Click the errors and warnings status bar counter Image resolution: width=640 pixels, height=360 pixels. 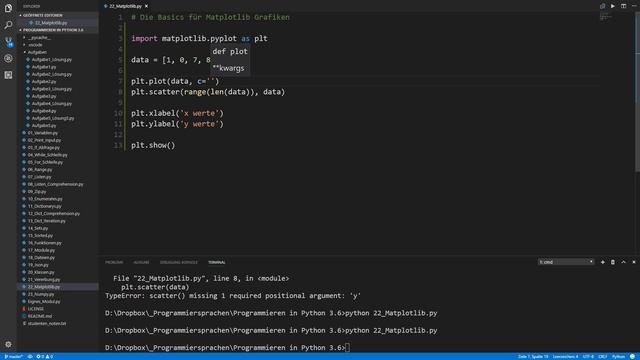tap(44, 357)
